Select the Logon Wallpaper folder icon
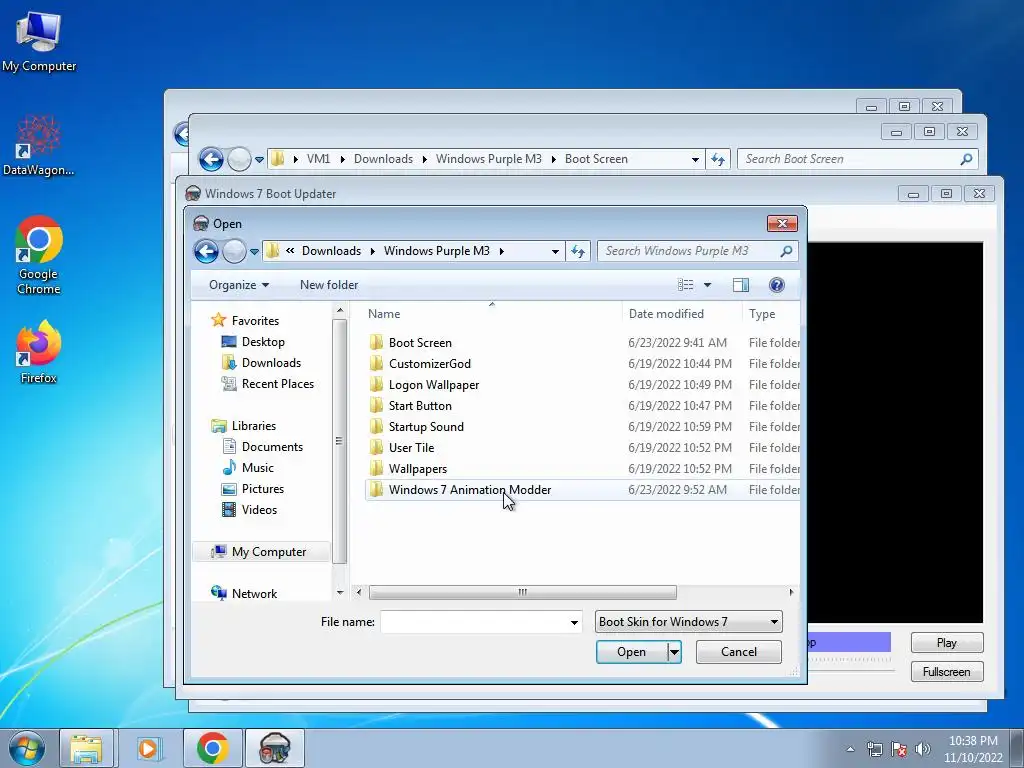Viewport: 1024px width, 768px height. pyautogui.click(x=376, y=384)
